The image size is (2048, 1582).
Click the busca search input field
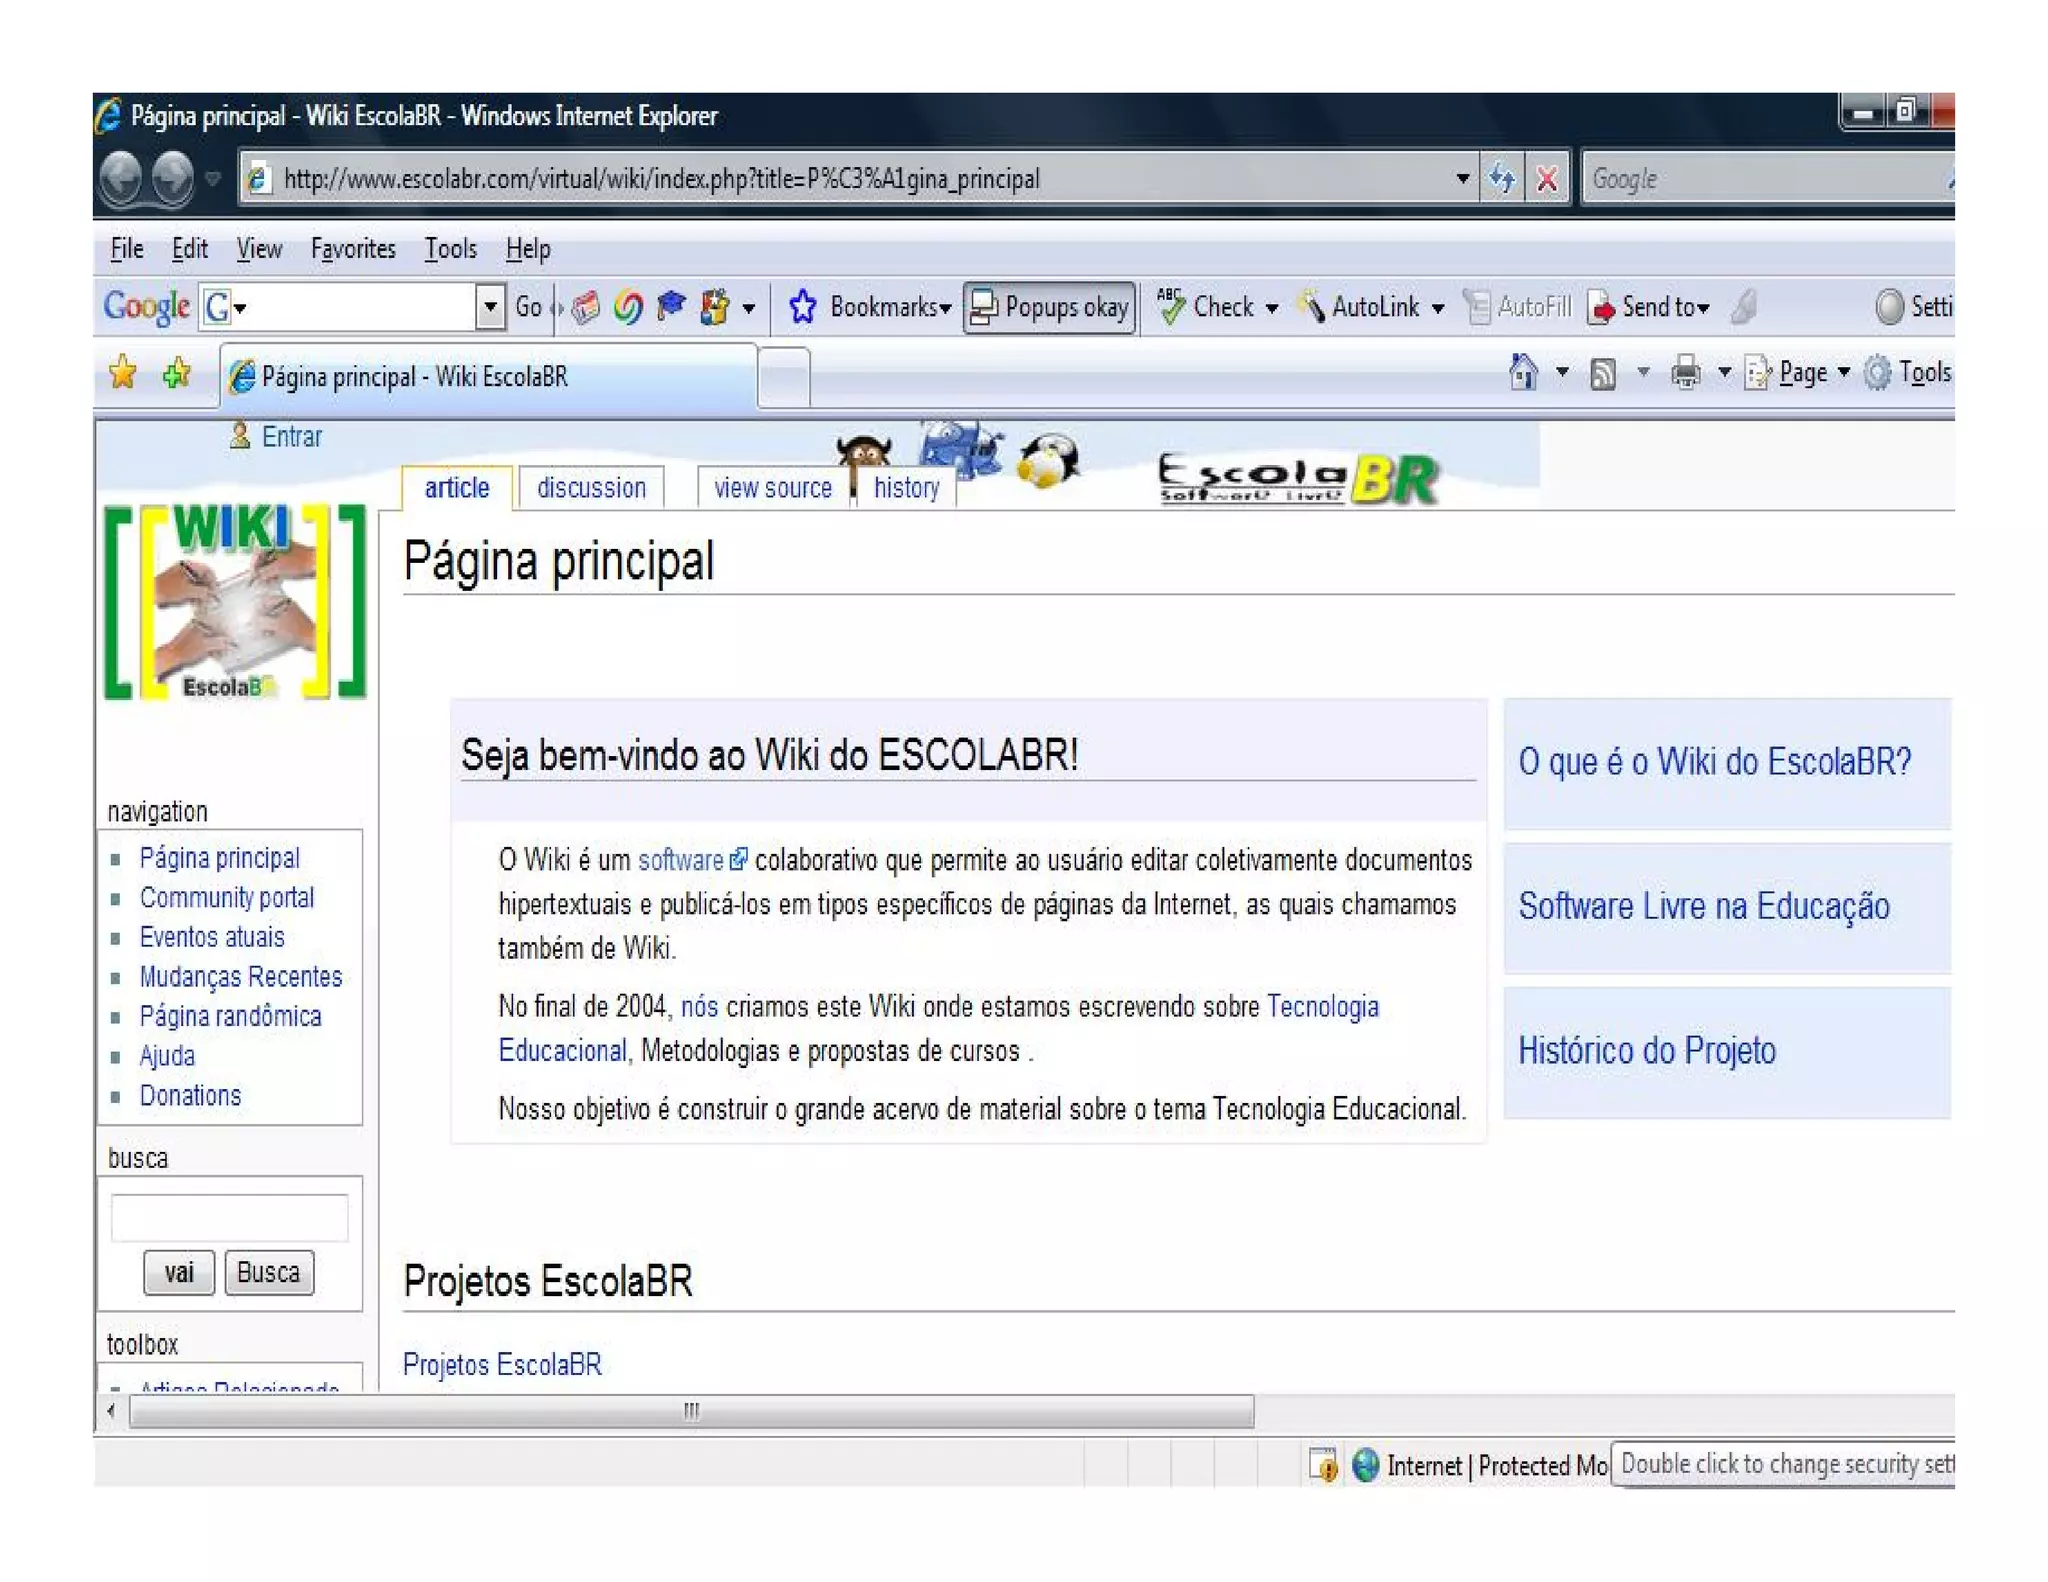(x=230, y=1217)
